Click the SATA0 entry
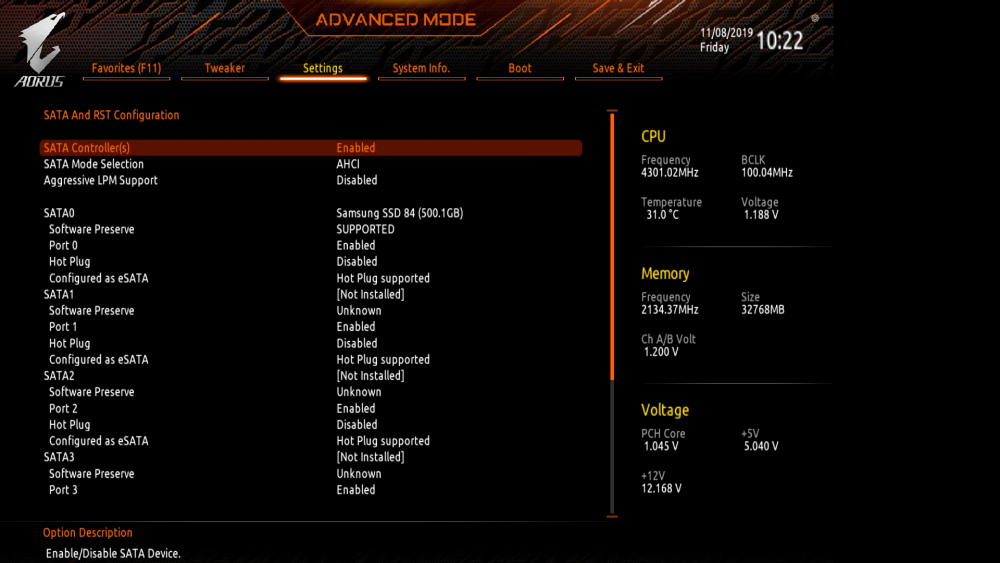1000x563 pixels. point(59,213)
